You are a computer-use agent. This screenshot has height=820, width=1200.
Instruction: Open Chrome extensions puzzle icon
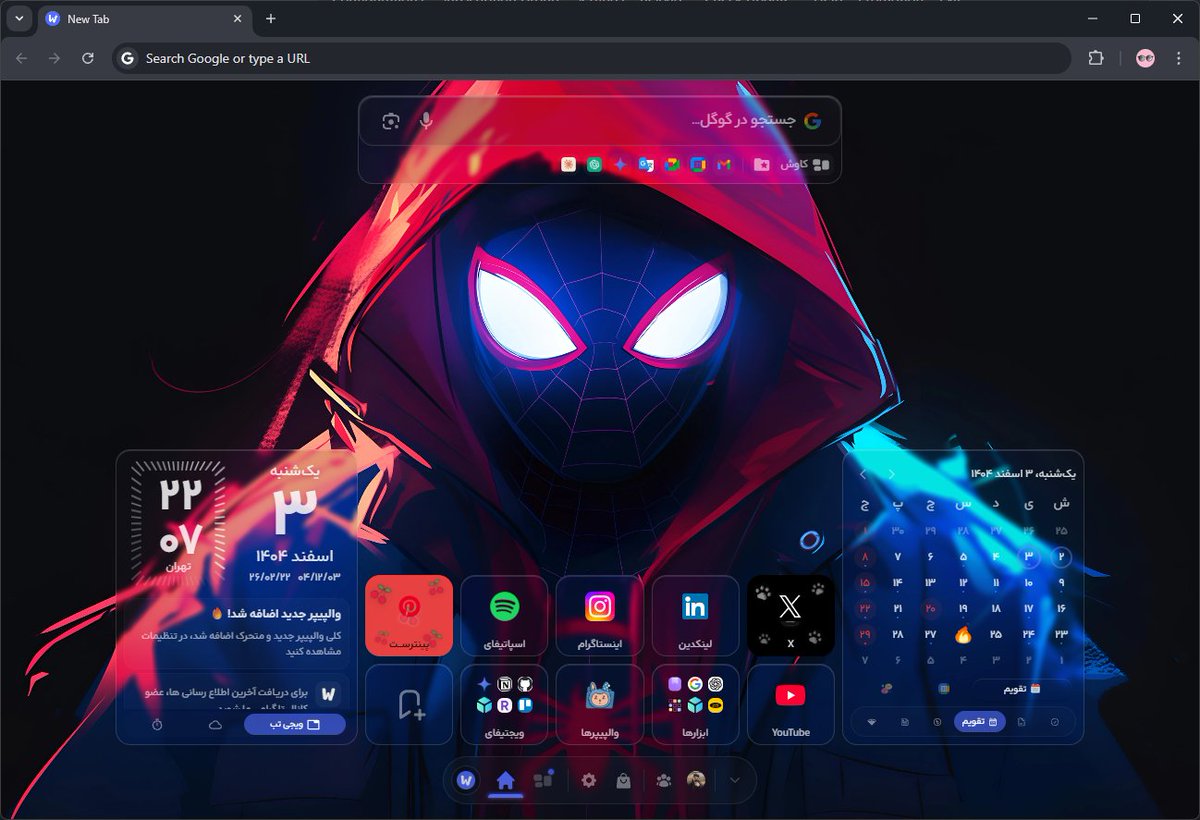pyautogui.click(x=1095, y=58)
